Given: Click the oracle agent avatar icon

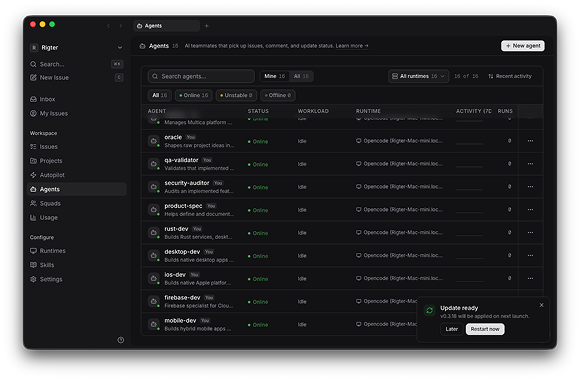Looking at the screenshot, I should (154, 141).
